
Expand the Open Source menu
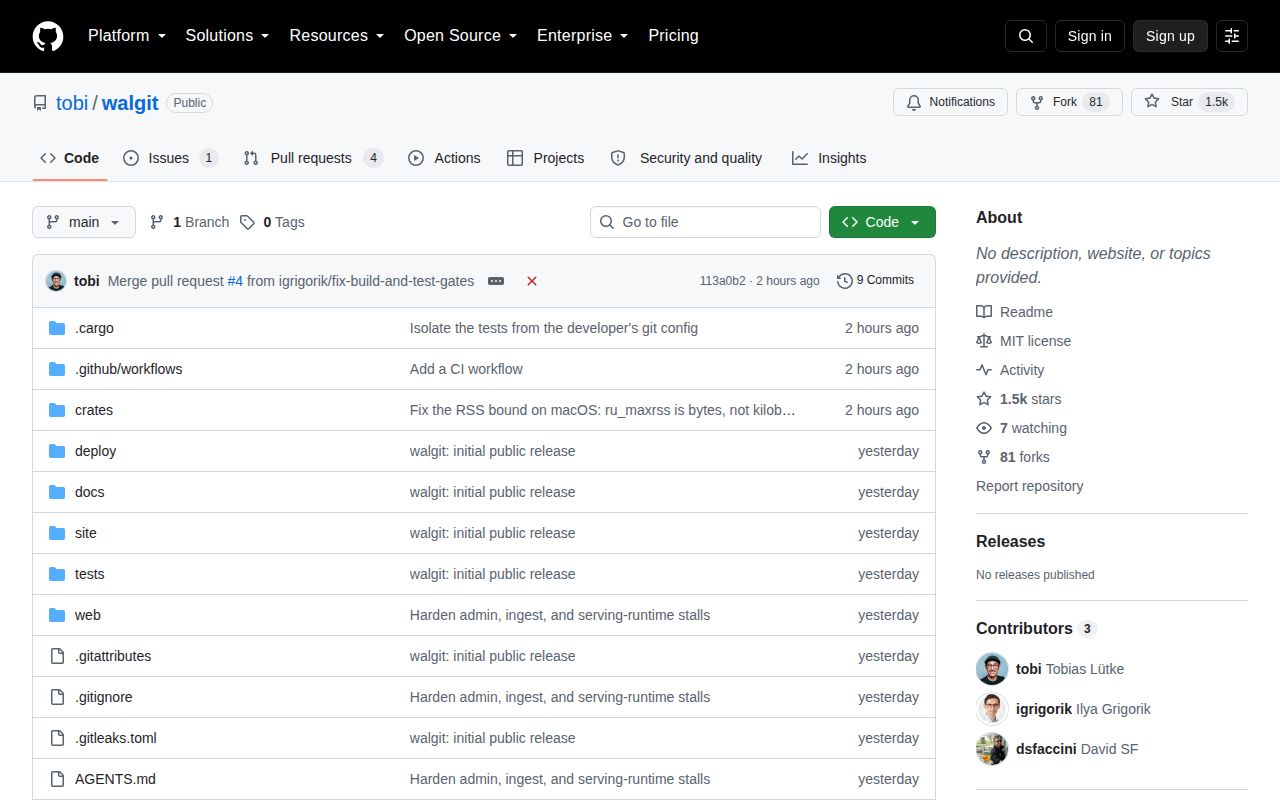[x=461, y=36]
